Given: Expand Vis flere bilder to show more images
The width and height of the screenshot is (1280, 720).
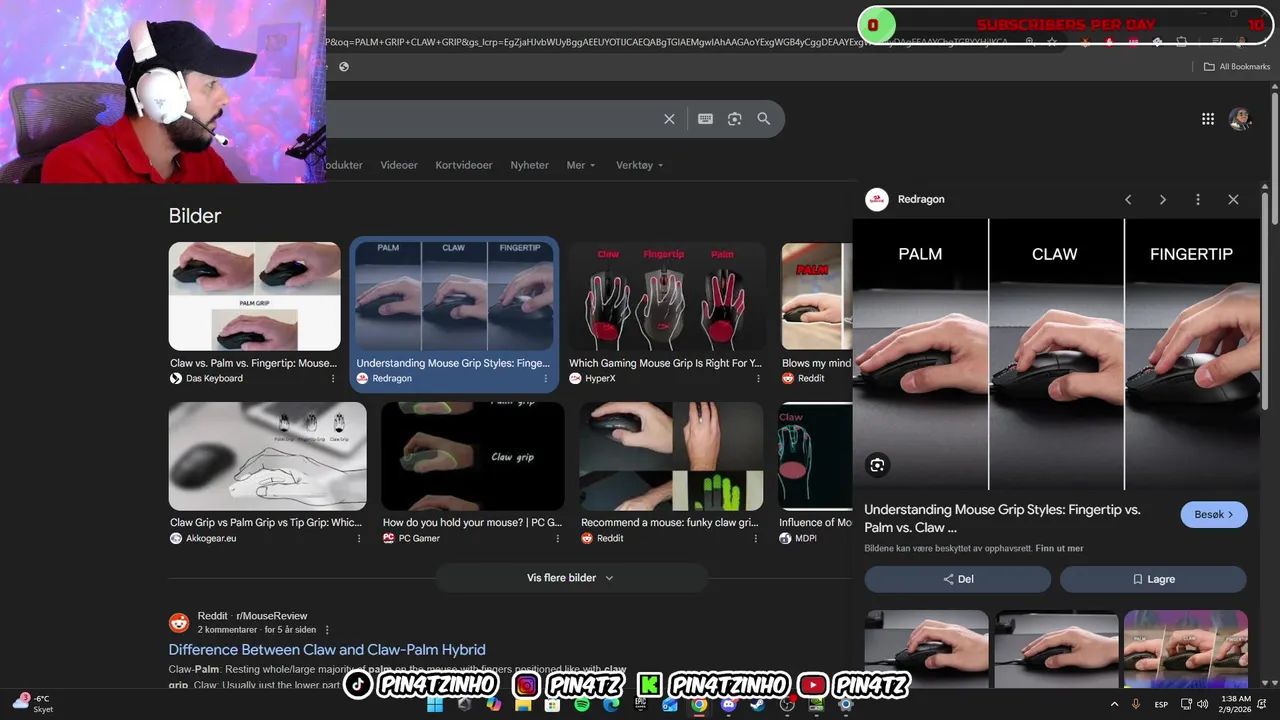Looking at the screenshot, I should (x=571, y=578).
